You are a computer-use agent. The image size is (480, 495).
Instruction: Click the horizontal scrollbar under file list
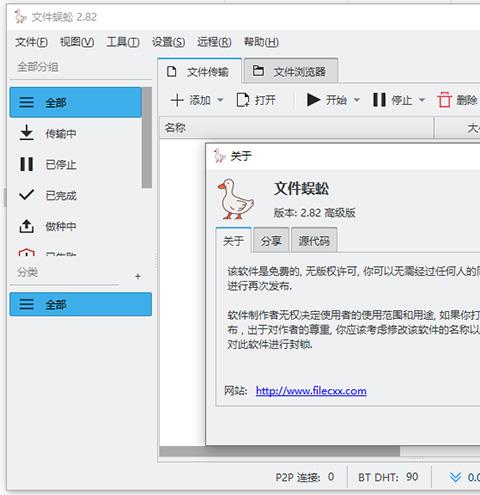279,451
